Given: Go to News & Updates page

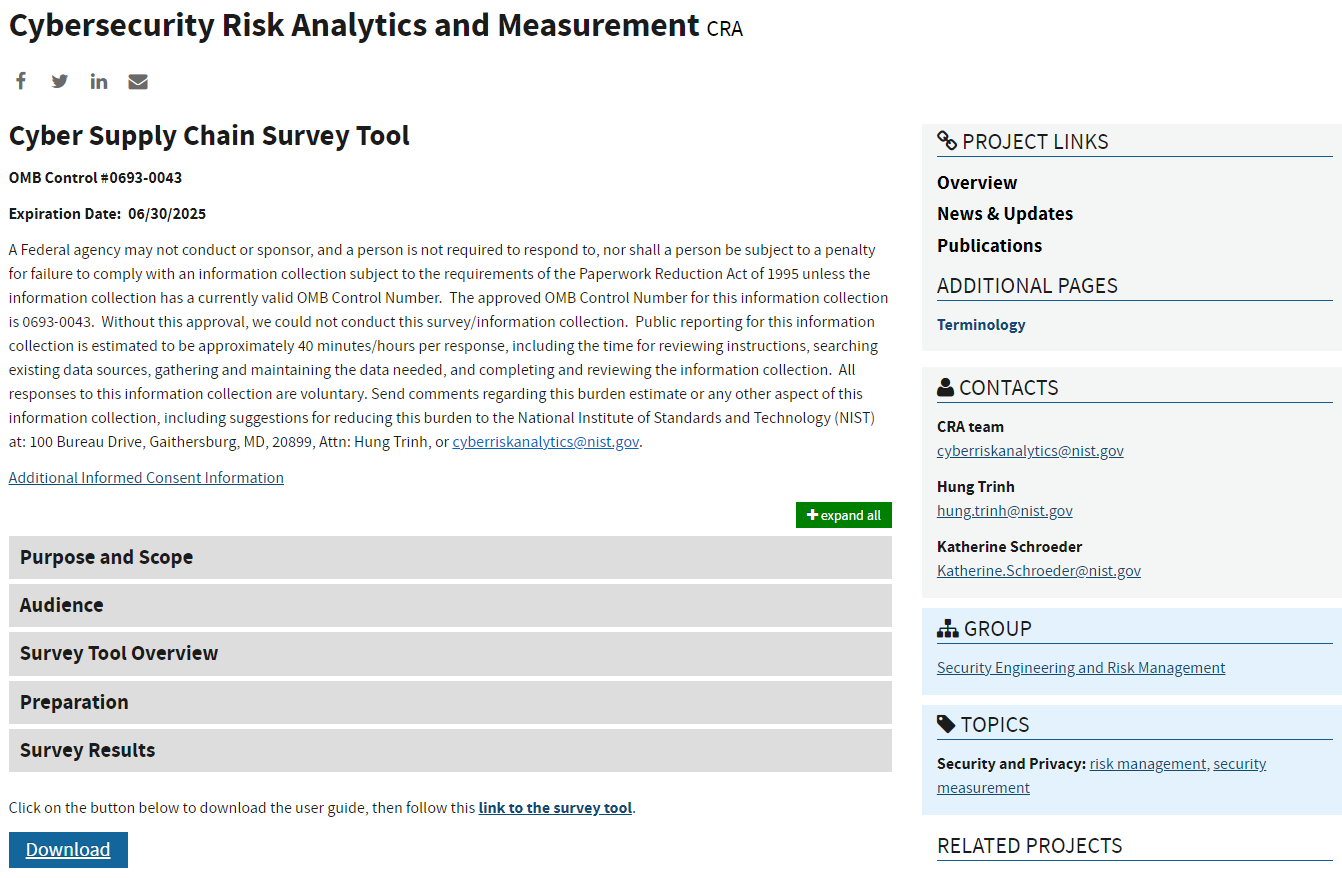Looking at the screenshot, I should pos(1004,214).
